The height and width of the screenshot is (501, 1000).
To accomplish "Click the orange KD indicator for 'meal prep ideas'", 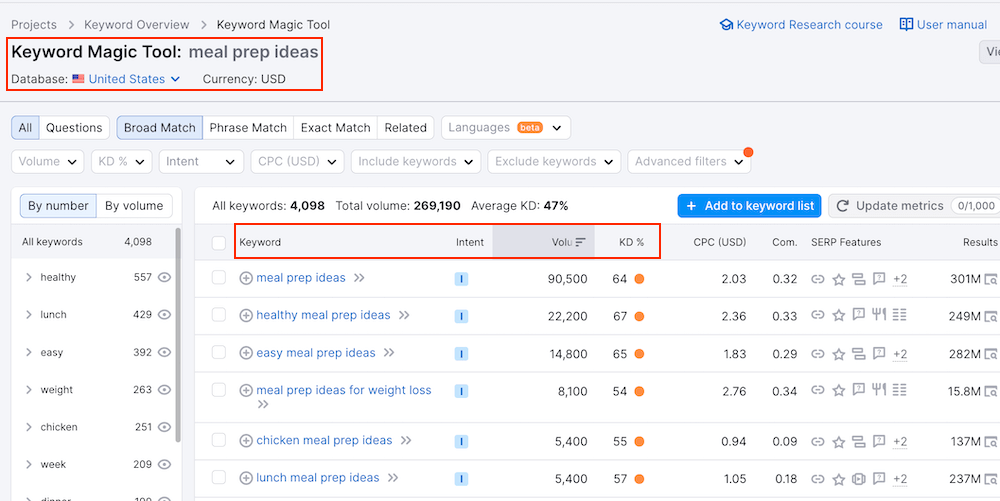I will coord(639,279).
